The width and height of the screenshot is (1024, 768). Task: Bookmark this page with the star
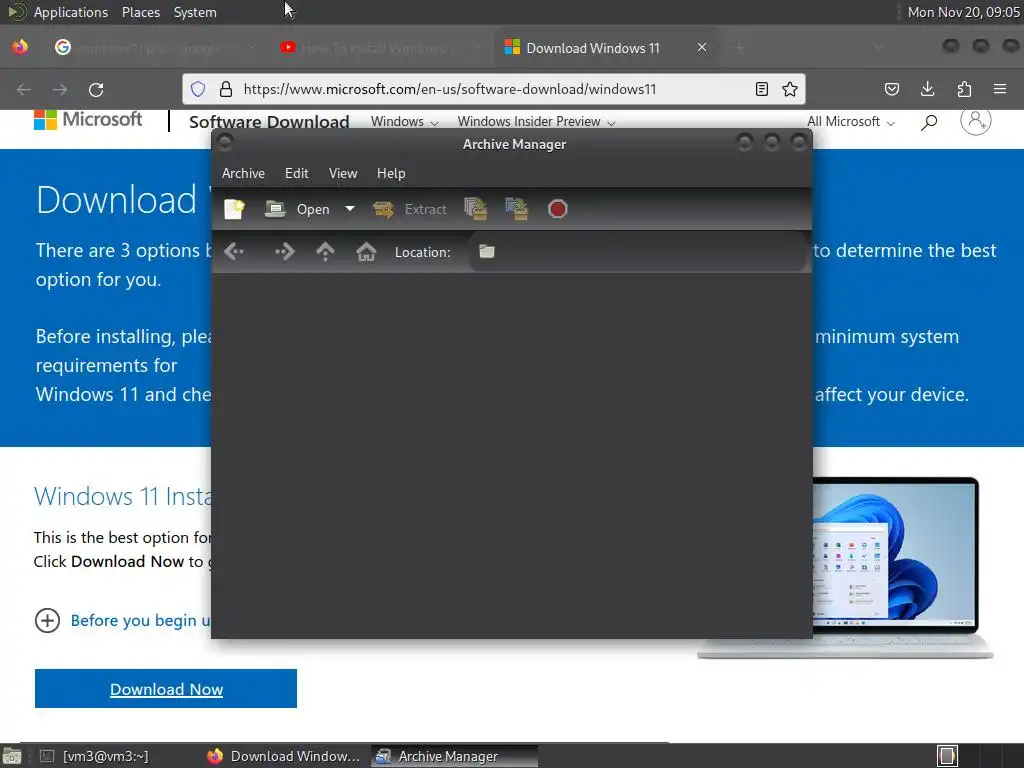tap(790, 89)
